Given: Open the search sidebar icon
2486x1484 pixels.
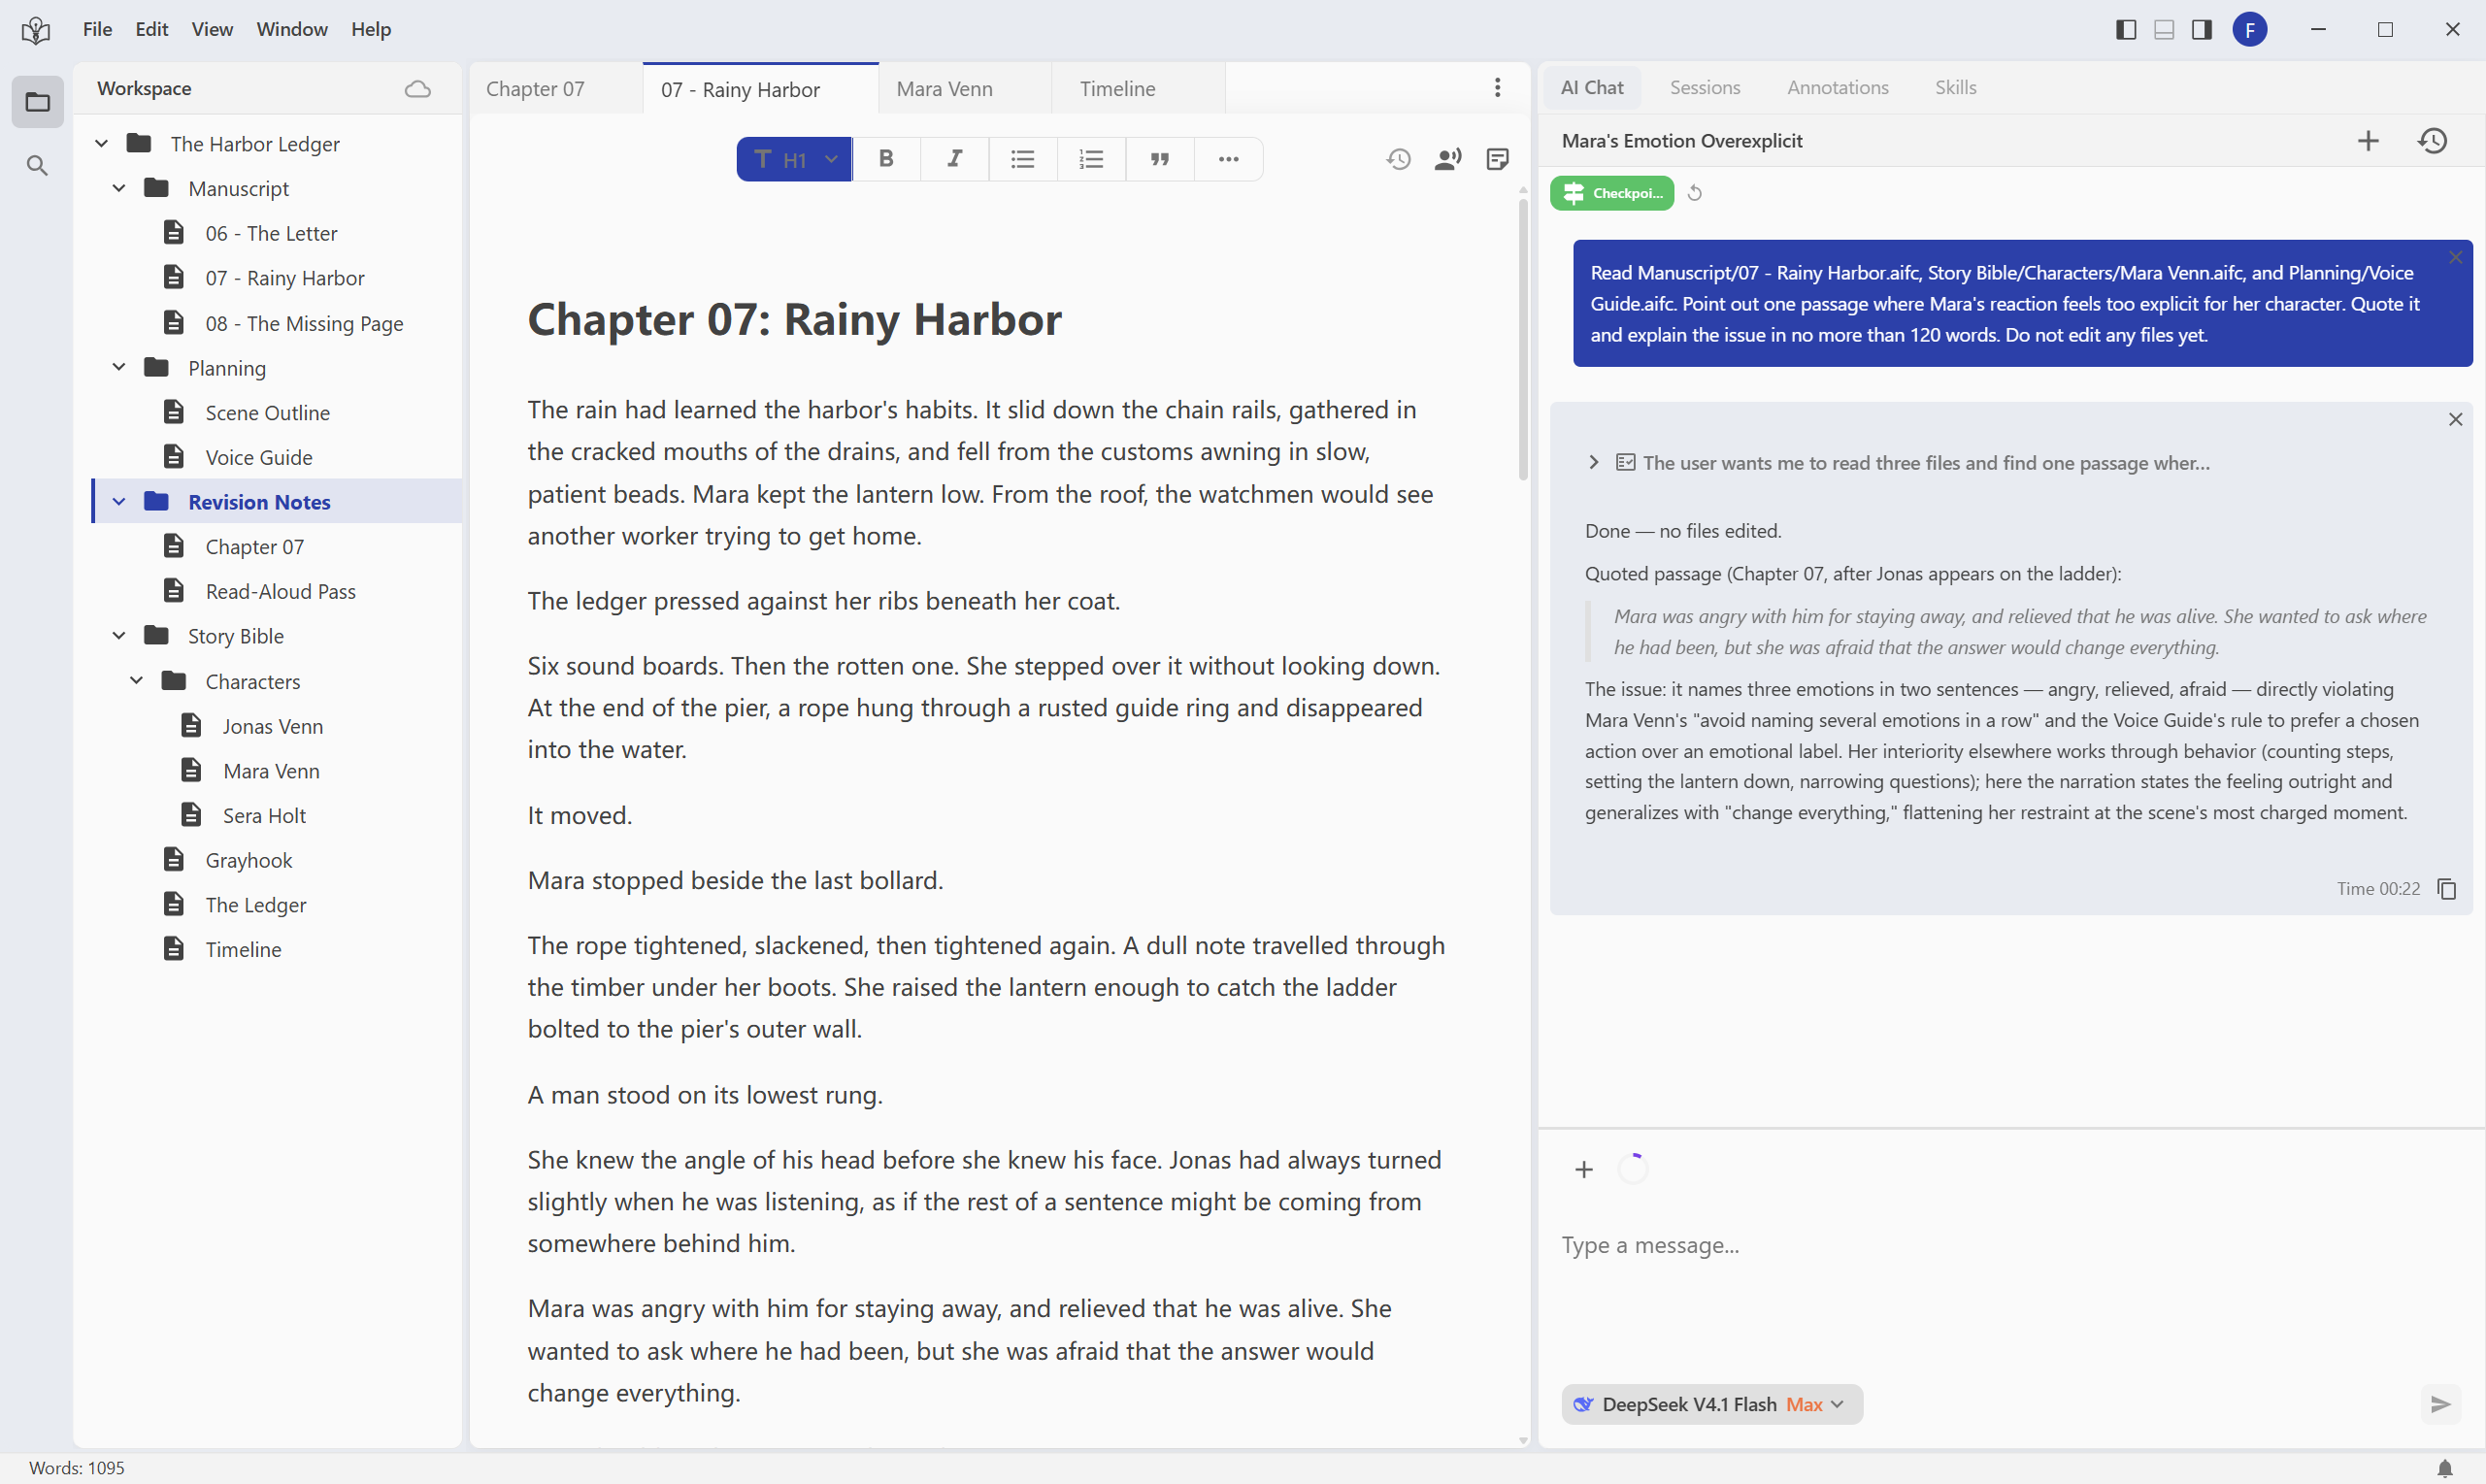Looking at the screenshot, I should [x=37, y=165].
